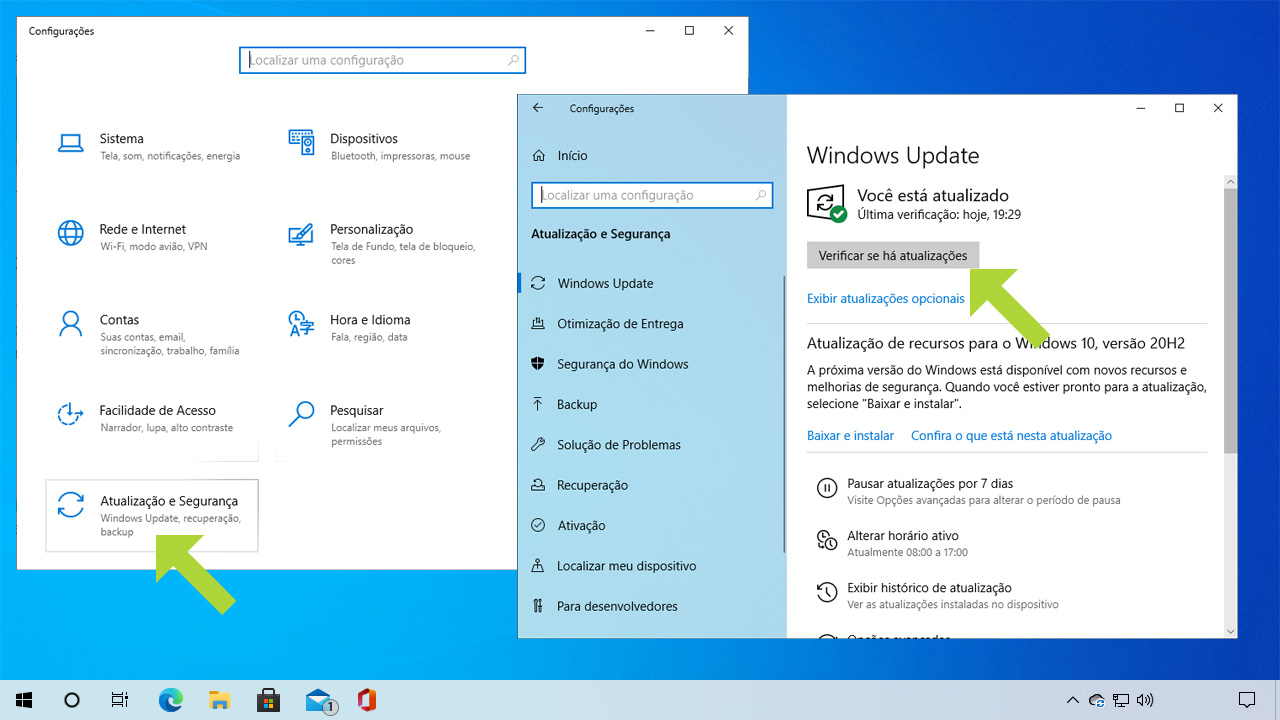Viewport: 1280px width, 720px height.
Task: Show hidden tray icons chevron
Action: 1072,700
